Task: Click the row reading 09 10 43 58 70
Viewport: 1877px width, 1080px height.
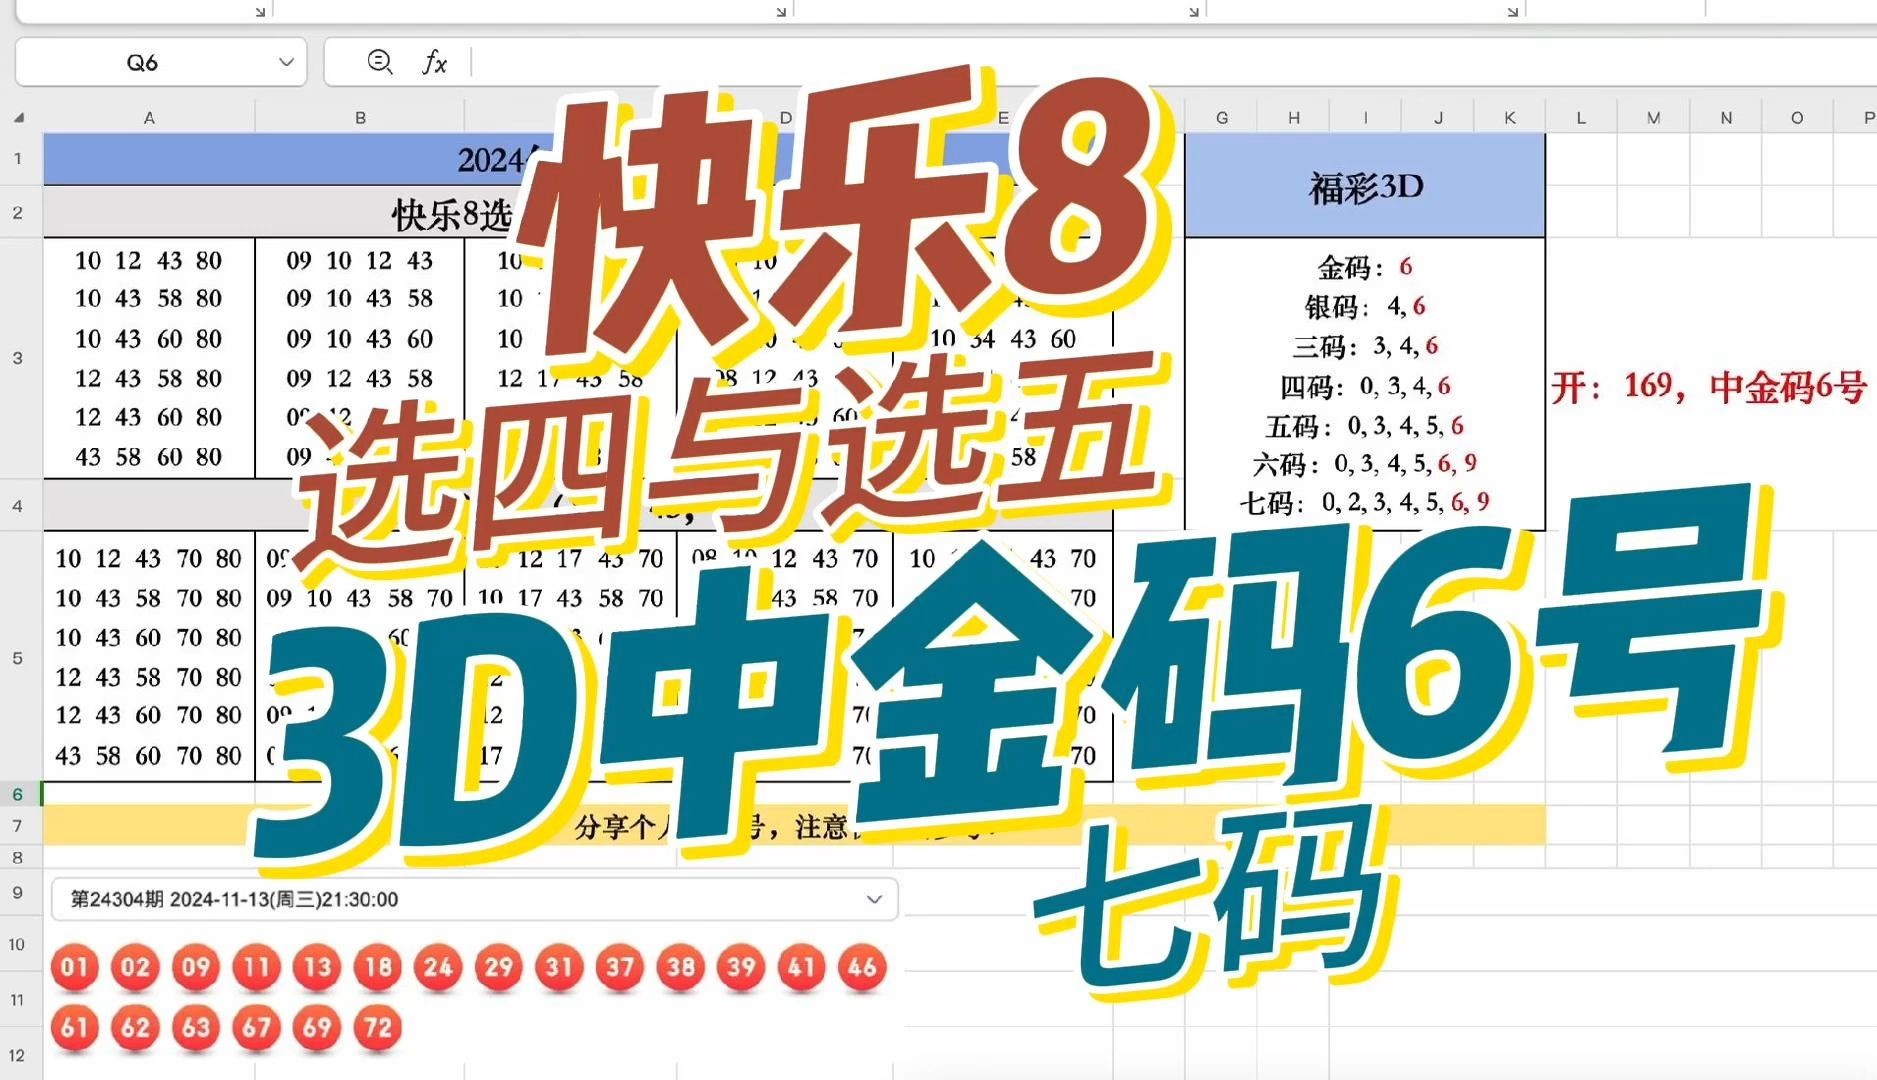Action: (360, 598)
